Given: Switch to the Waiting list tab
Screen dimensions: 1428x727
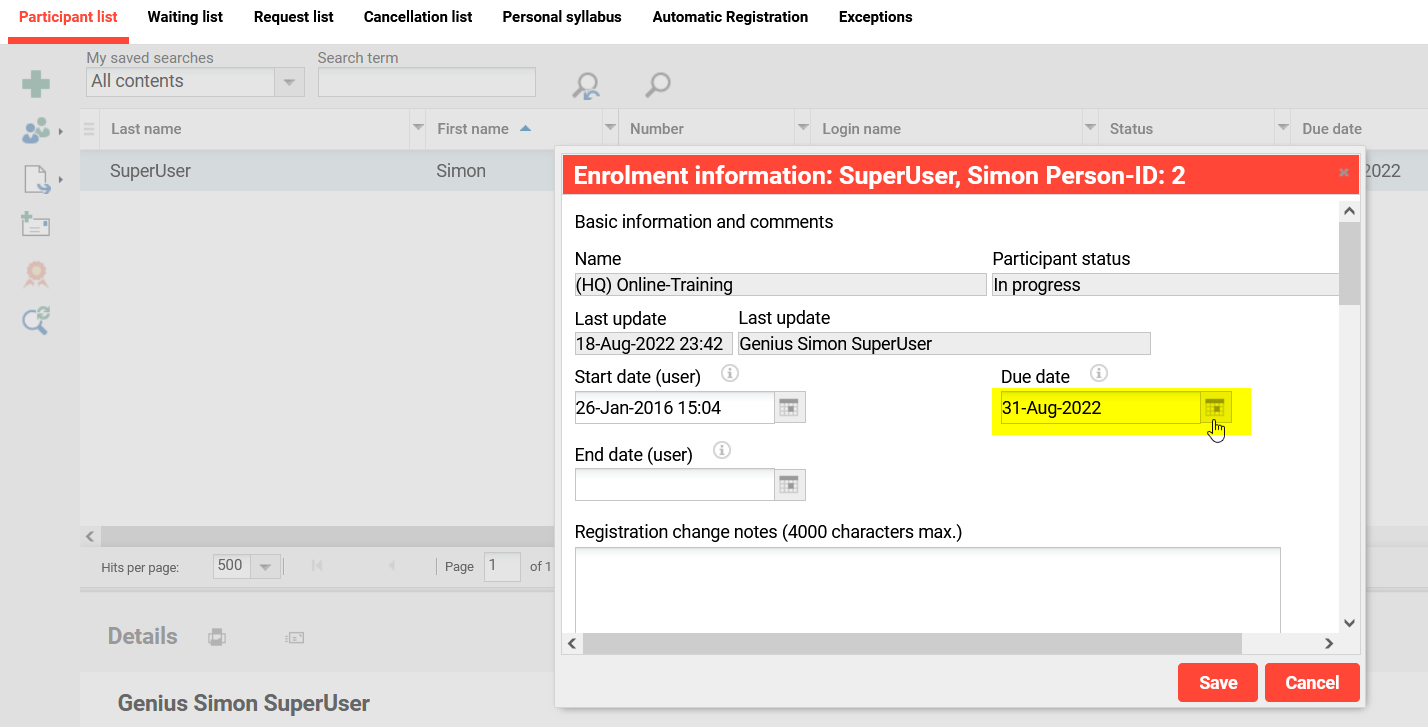Looking at the screenshot, I should click(185, 17).
